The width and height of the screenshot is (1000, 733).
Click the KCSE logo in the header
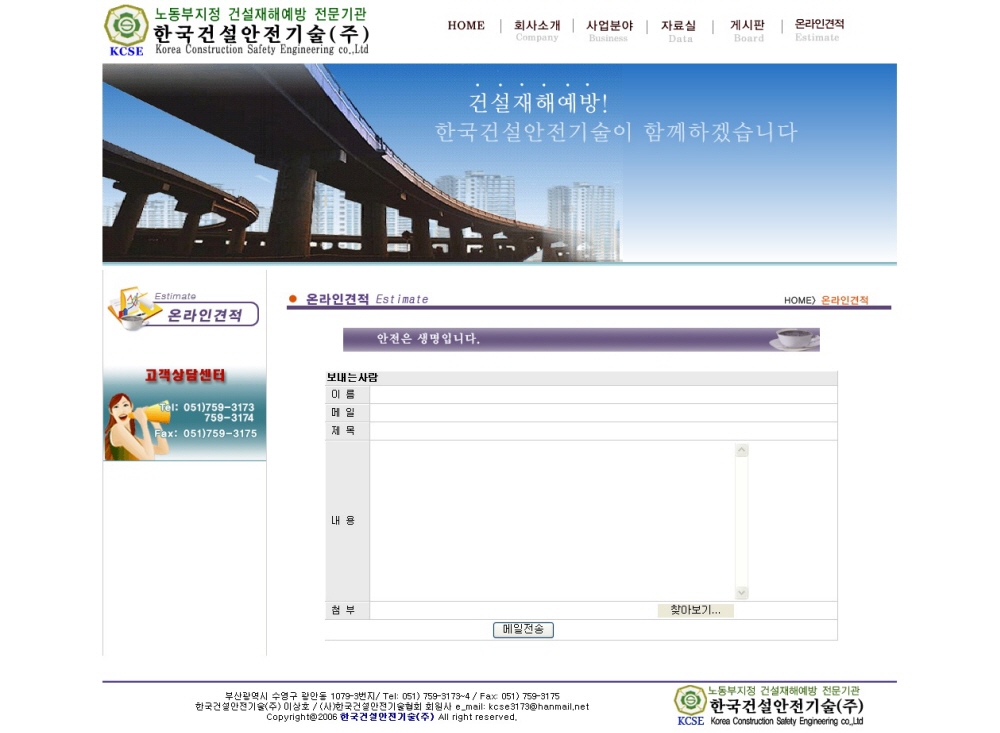tap(126, 30)
